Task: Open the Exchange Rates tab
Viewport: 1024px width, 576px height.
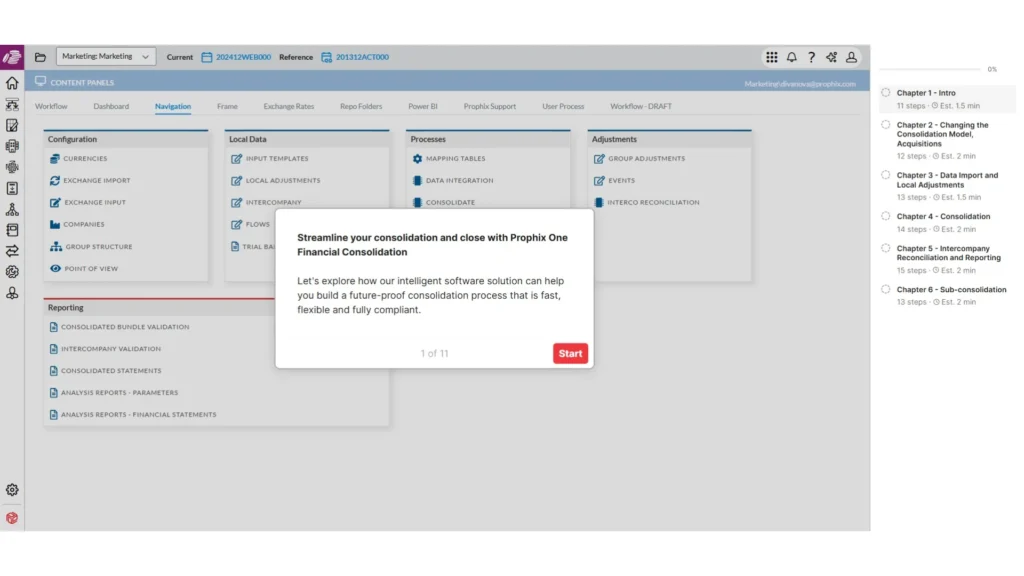Action: coord(289,106)
